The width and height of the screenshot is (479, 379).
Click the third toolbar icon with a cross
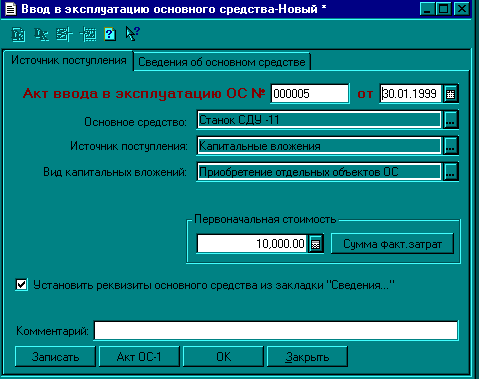[x=64, y=34]
